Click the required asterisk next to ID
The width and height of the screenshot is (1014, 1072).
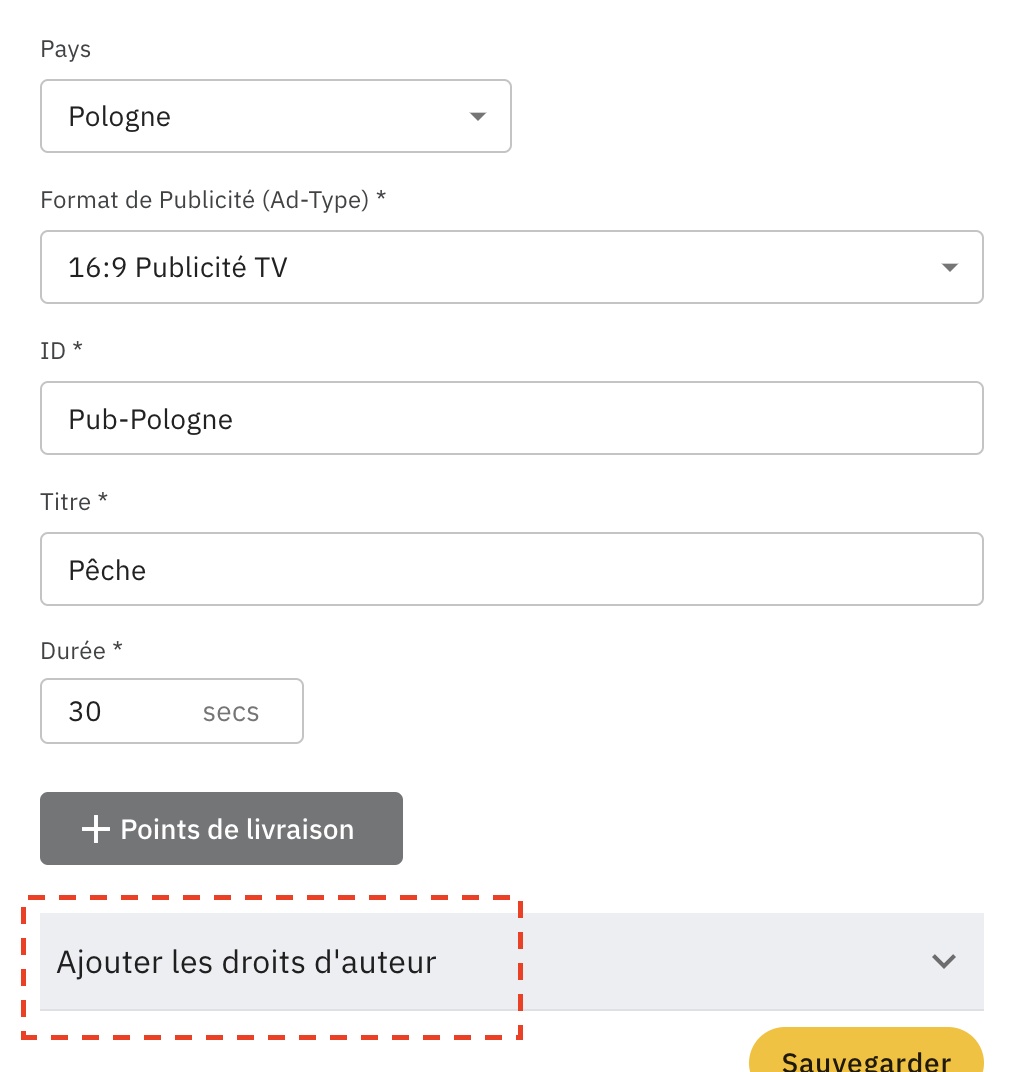[x=79, y=350]
